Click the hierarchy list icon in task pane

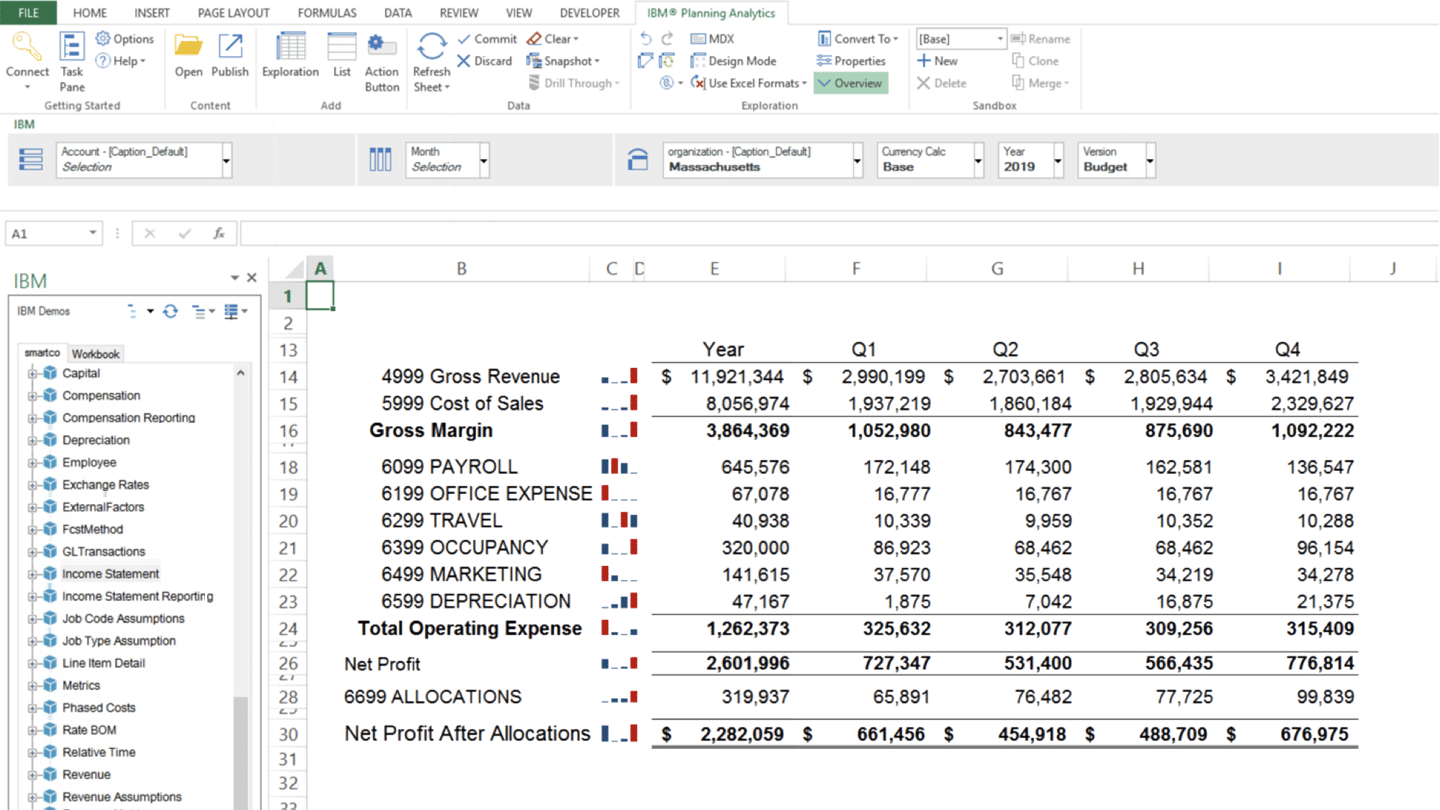(x=198, y=311)
